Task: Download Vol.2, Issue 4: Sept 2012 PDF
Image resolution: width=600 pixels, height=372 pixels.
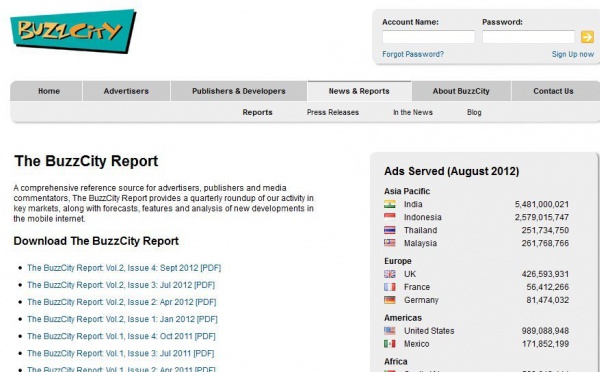Action: pyautogui.click(x=124, y=268)
